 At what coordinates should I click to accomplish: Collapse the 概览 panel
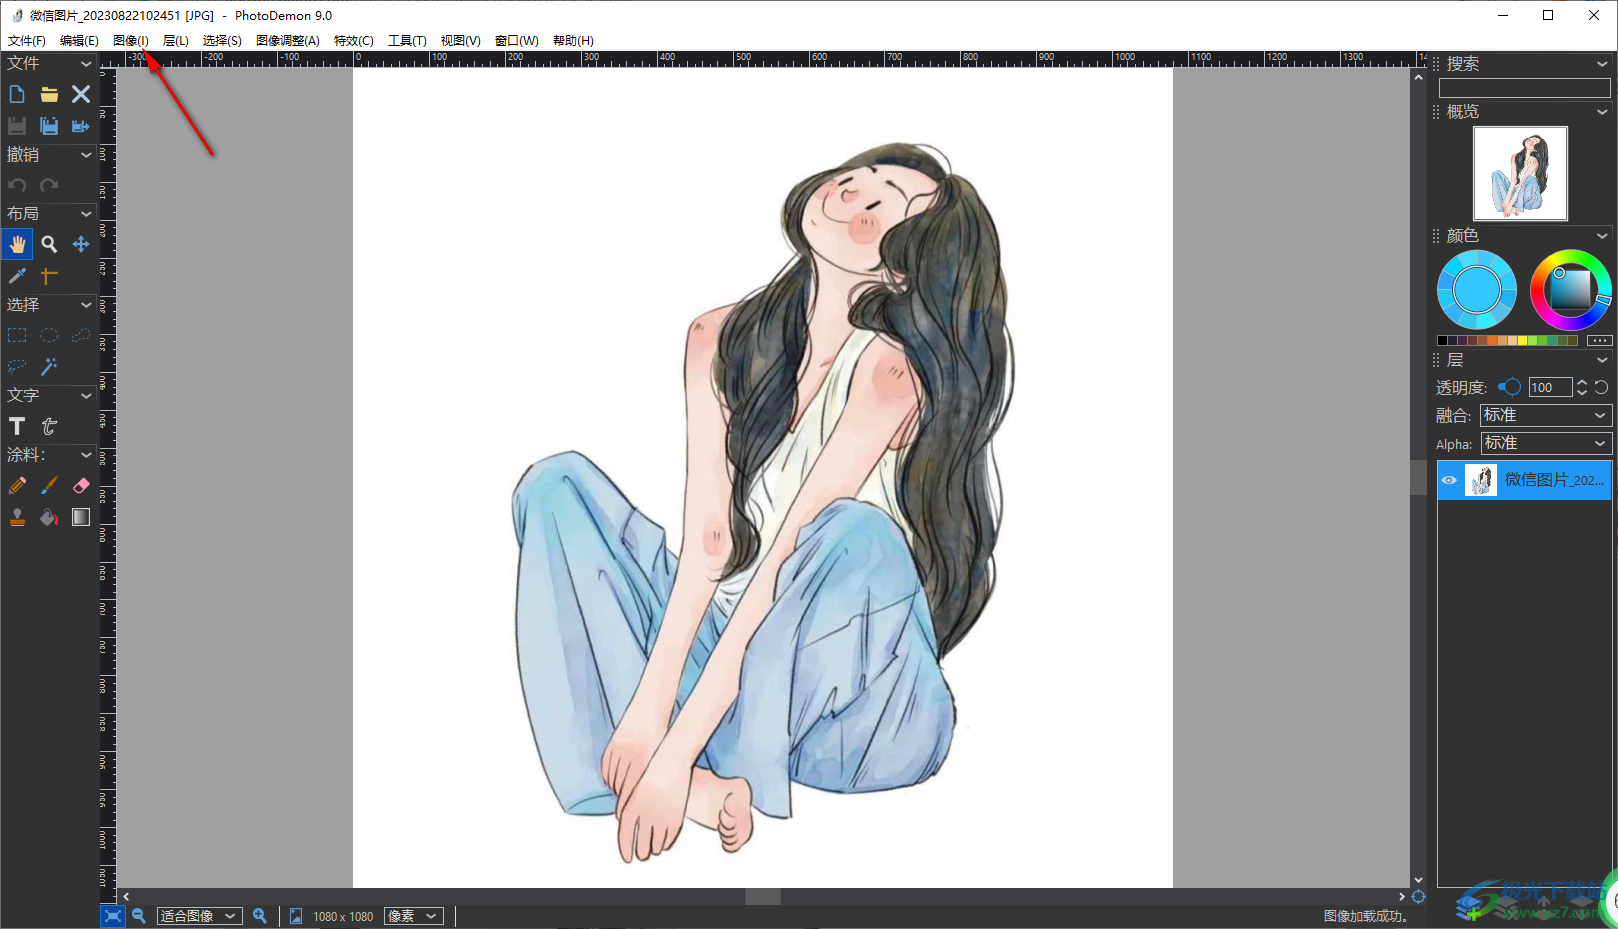1602,112
